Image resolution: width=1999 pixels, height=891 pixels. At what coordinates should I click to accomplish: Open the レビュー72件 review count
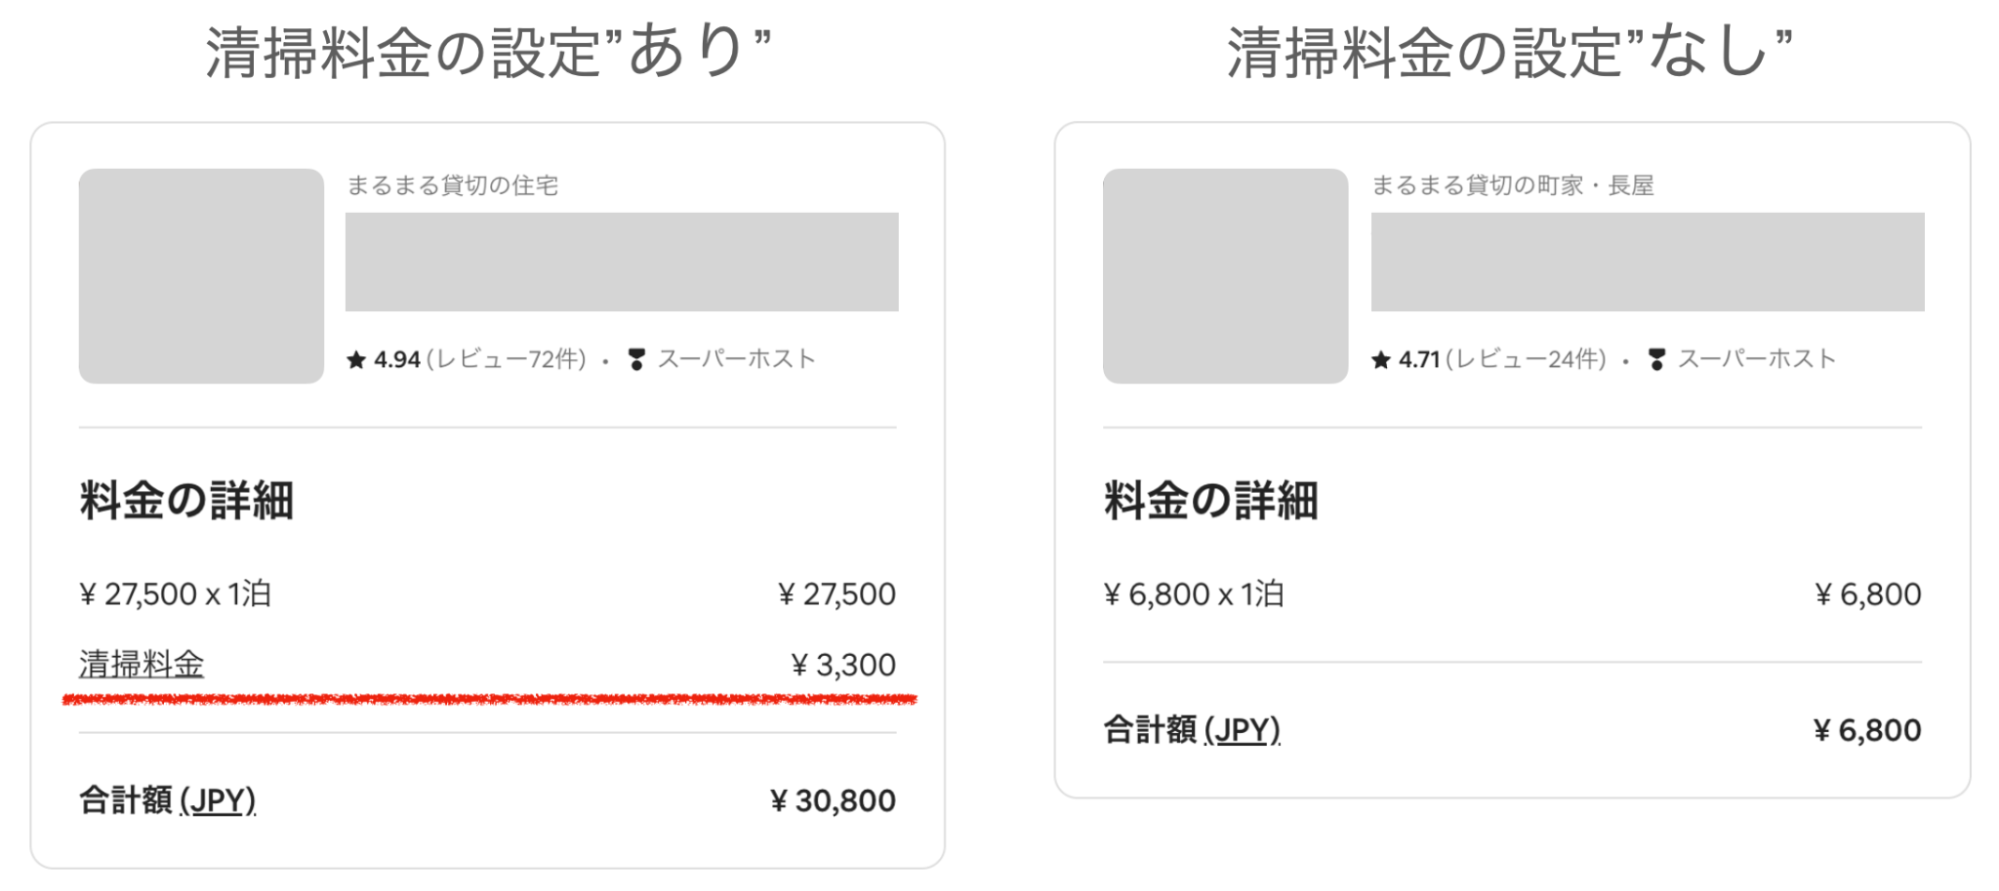point(506,360)
